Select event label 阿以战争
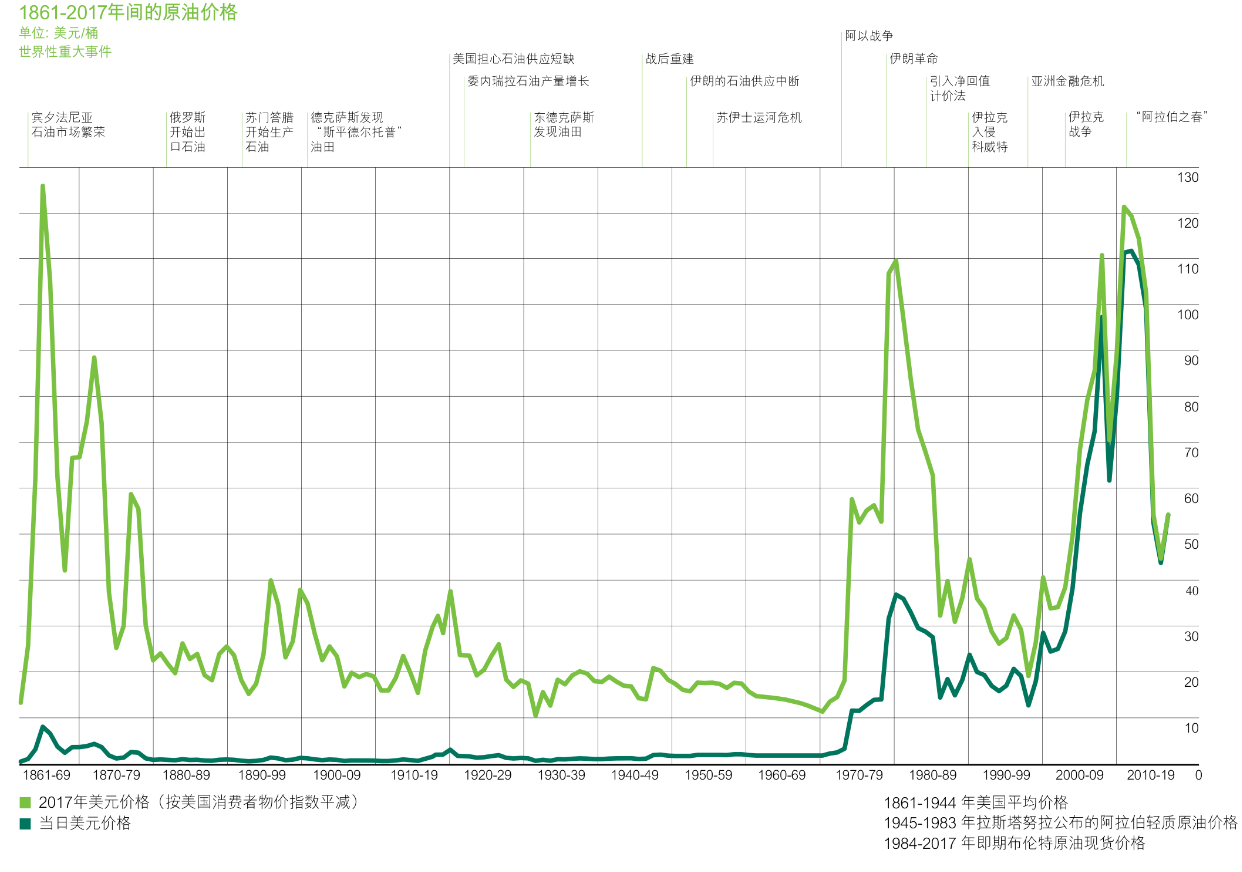 click(x=869, y=36)
